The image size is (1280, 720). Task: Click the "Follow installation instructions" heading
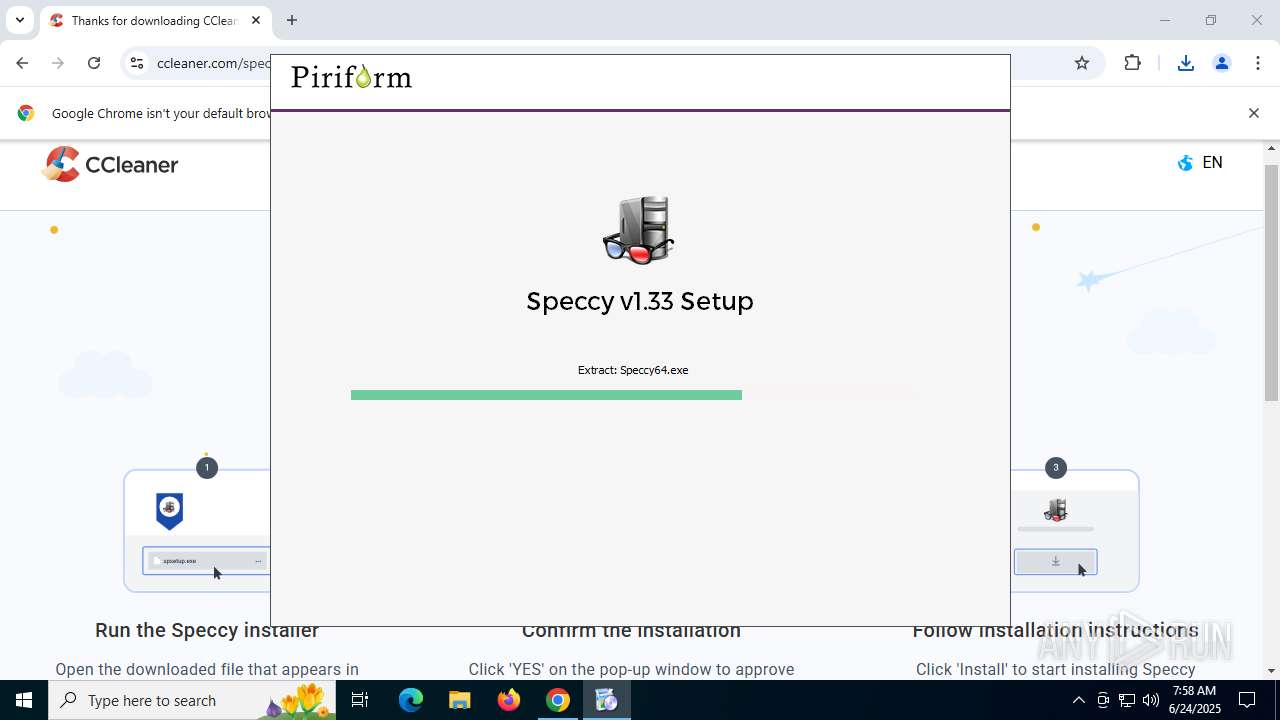(1055, 630)
